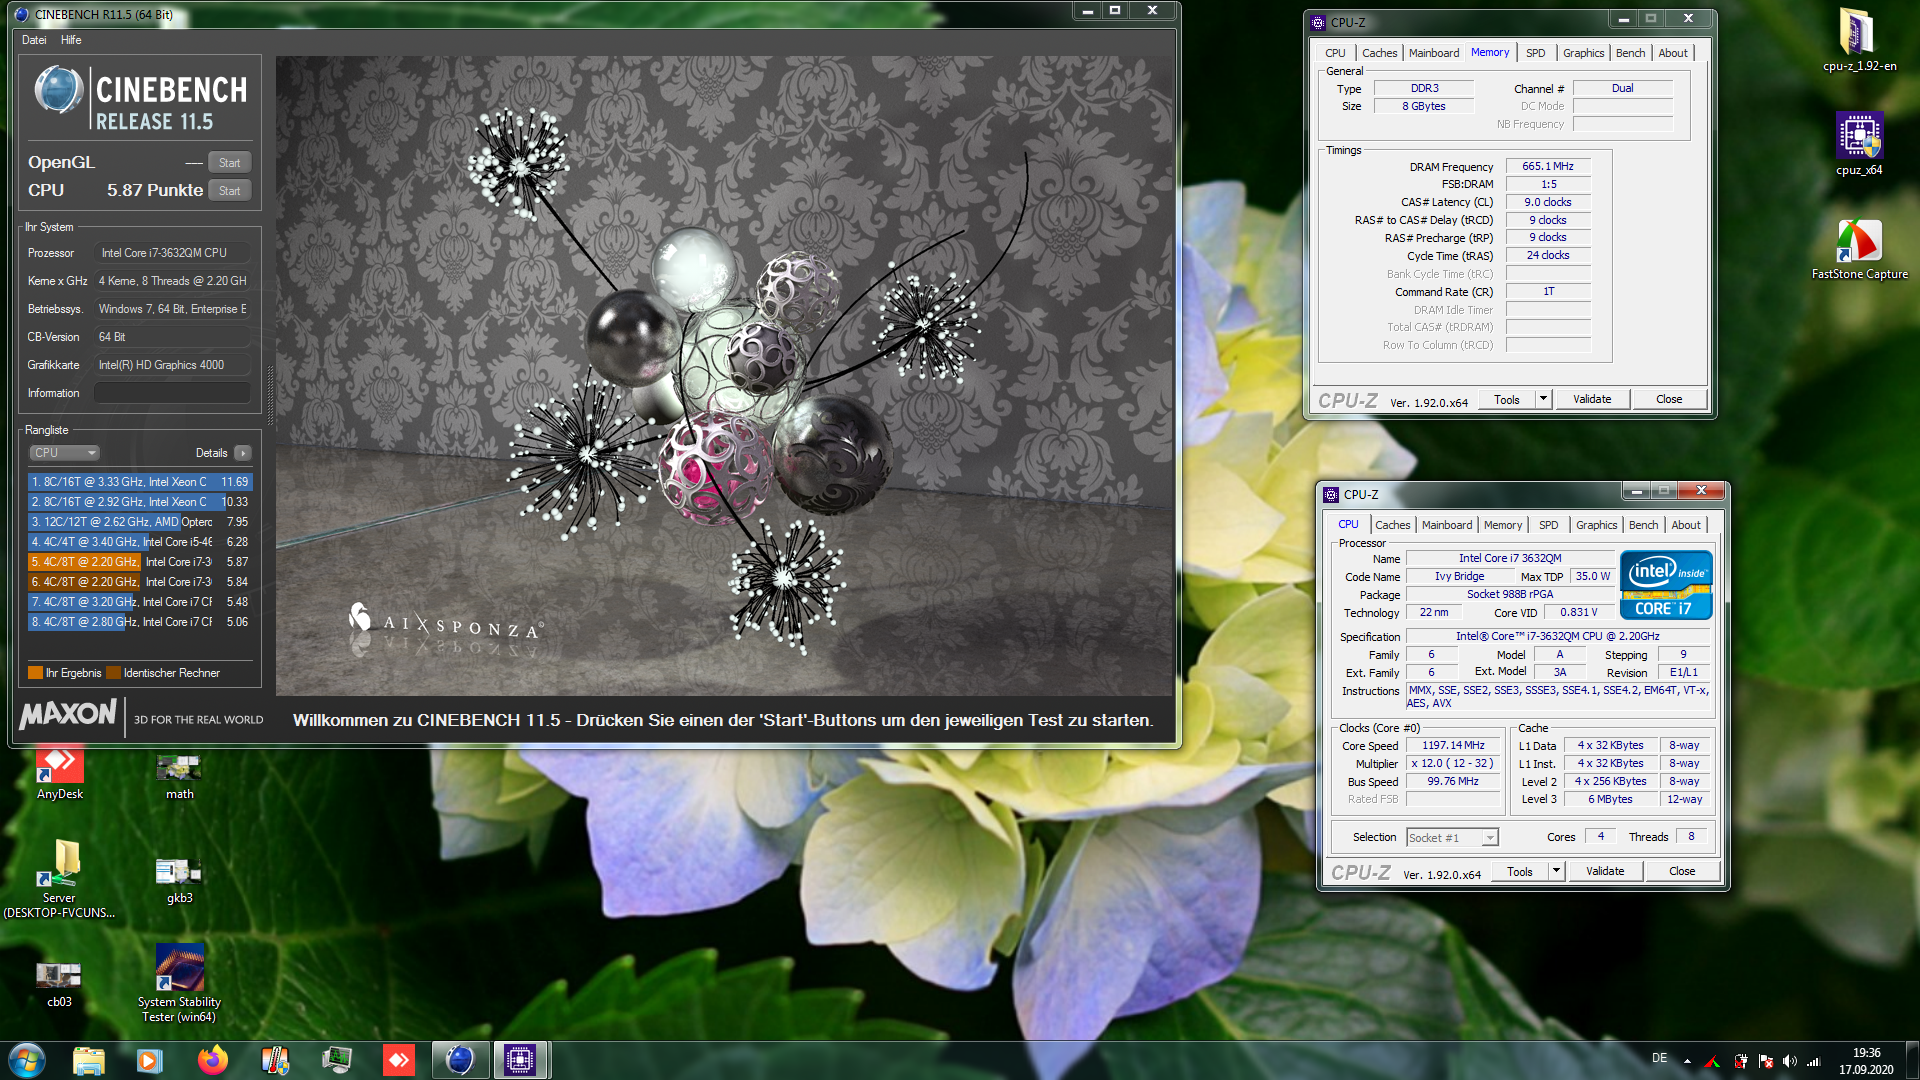Switch to the Mainboard tab in the upper CPU-Z window
The image size is (1920, 1080).
point(1433,53)
